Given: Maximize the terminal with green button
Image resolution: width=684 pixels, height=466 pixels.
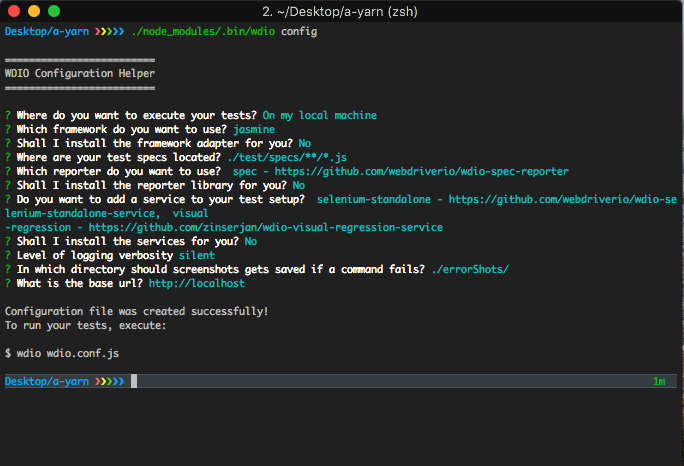Looking at the screenshot, I should pyautogui.click(x=54, y=11).
